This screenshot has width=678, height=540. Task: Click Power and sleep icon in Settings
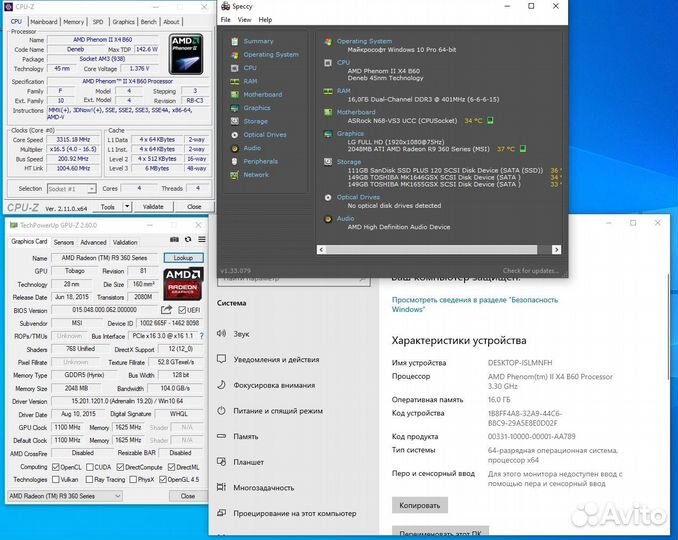coord(221,410)
